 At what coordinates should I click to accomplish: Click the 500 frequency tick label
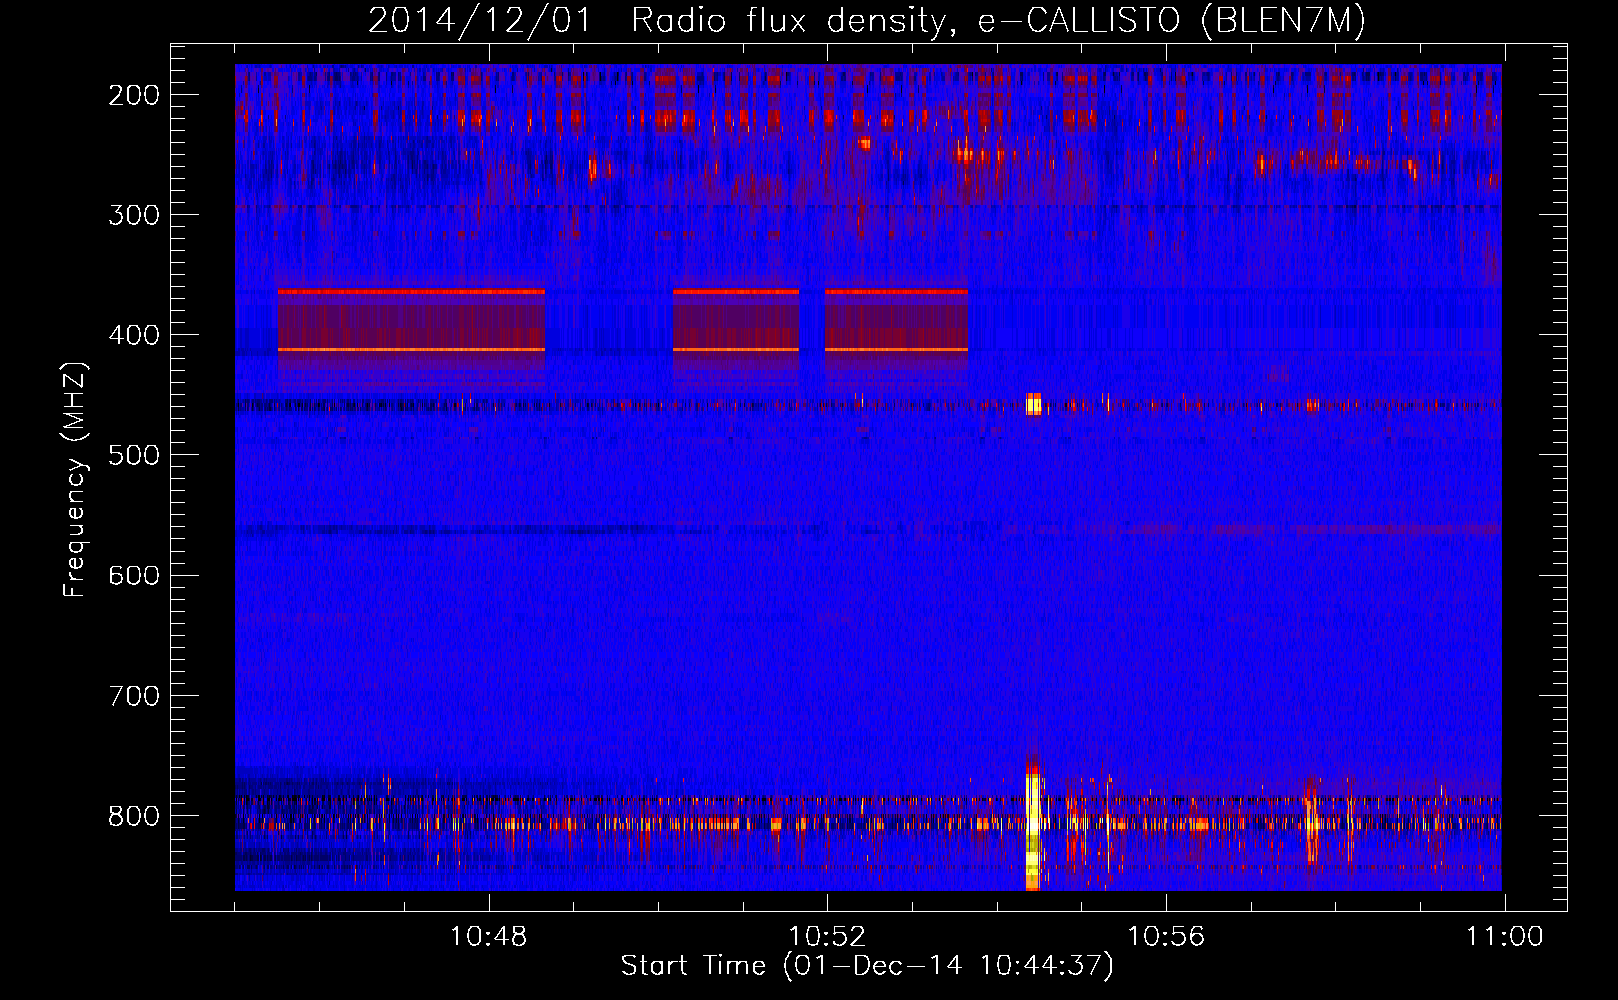click(133, 455)
